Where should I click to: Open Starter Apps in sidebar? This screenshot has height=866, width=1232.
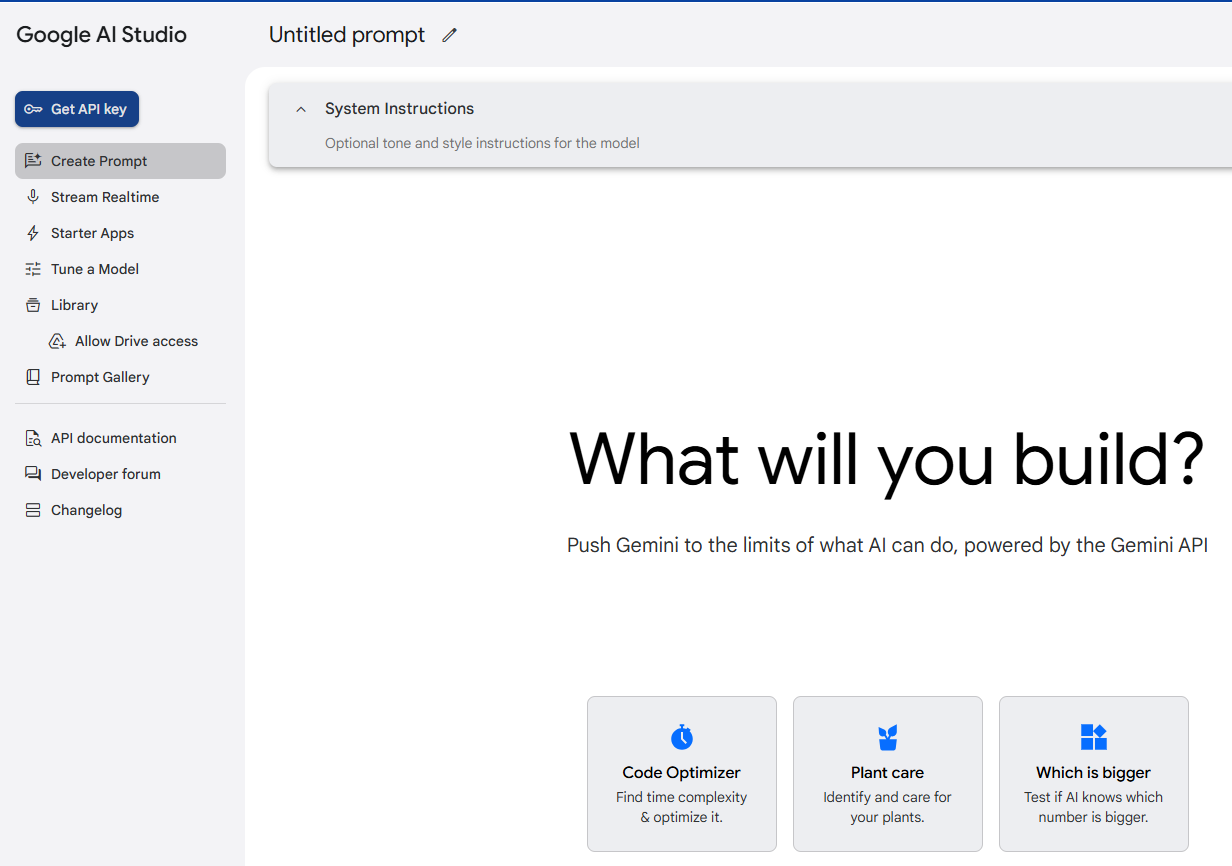(120, 233)
